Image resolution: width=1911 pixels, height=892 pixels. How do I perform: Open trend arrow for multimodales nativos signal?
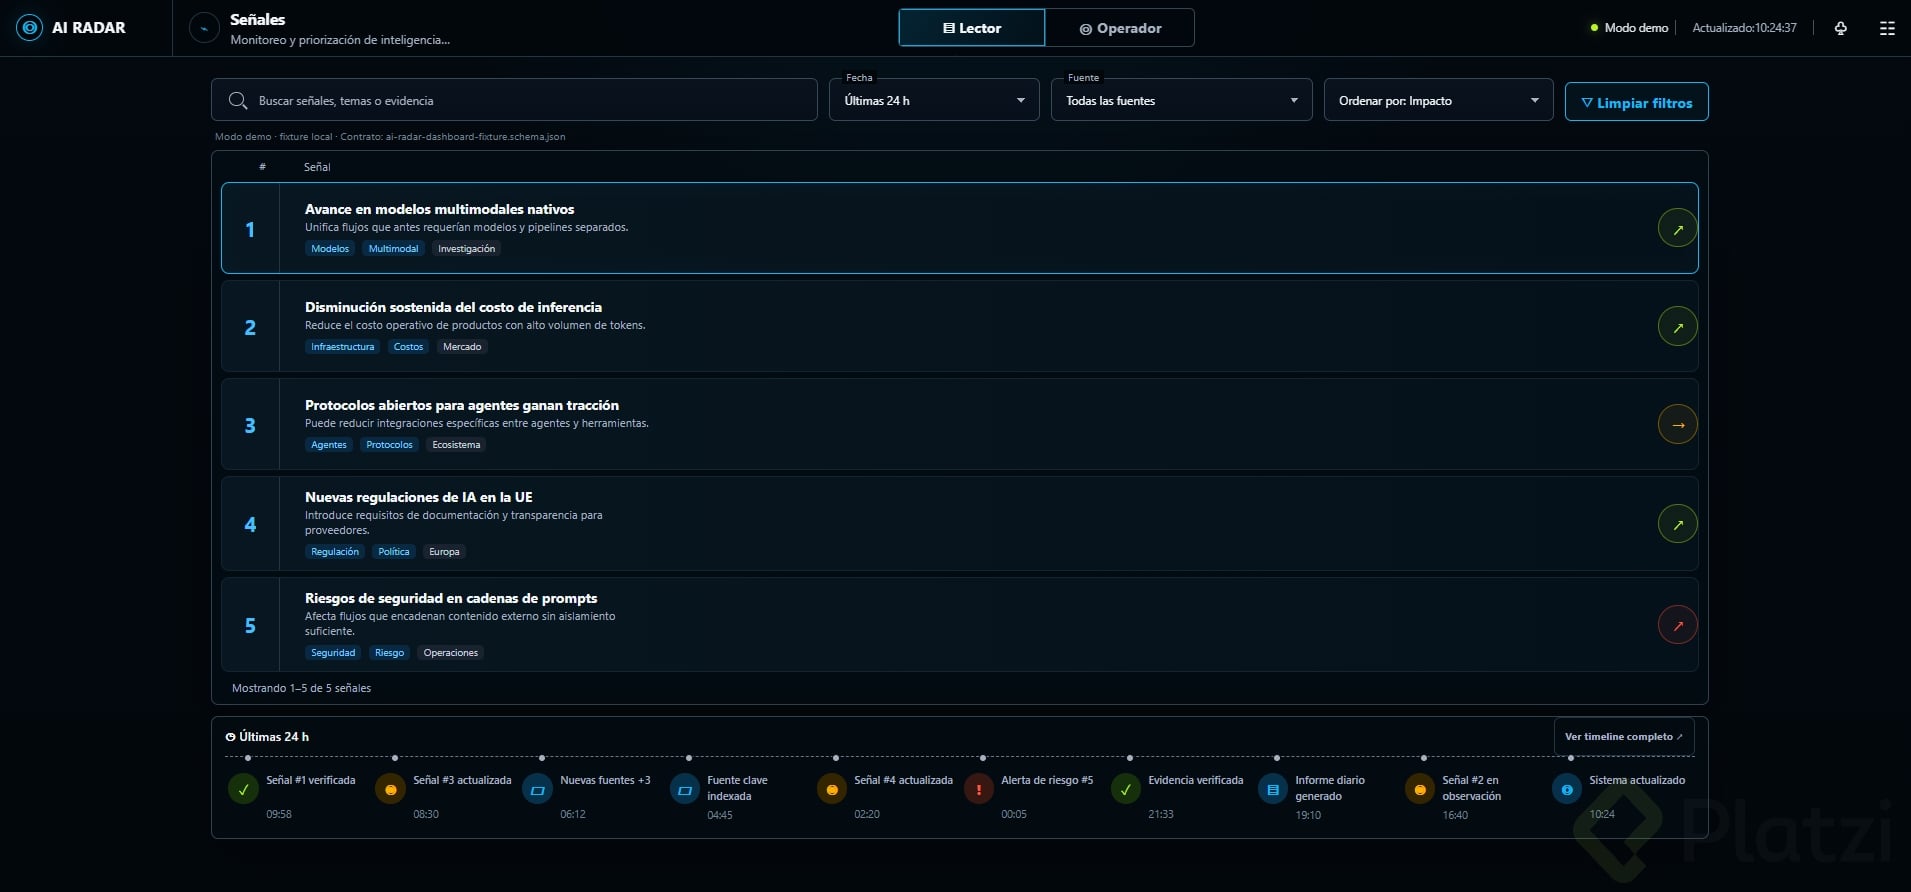point(1678,229)
